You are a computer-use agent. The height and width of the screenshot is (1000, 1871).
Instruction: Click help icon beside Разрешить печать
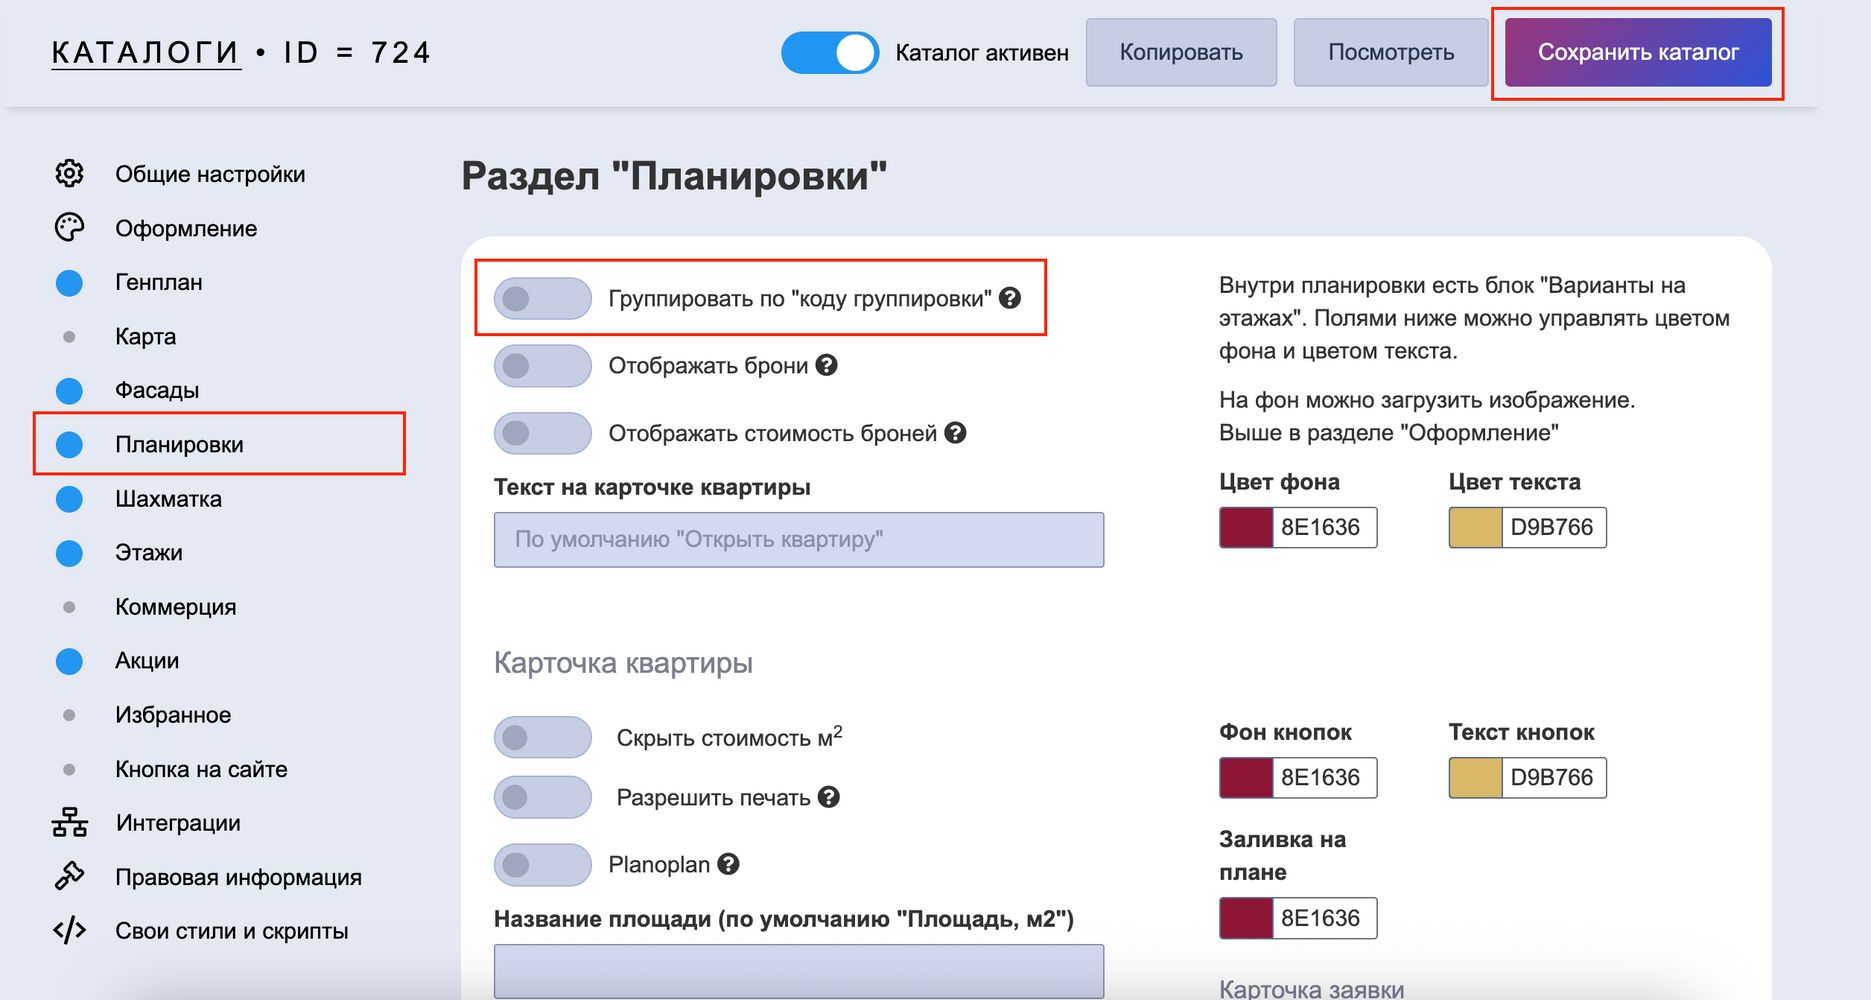pyautogui.click(x=828, y=797)
